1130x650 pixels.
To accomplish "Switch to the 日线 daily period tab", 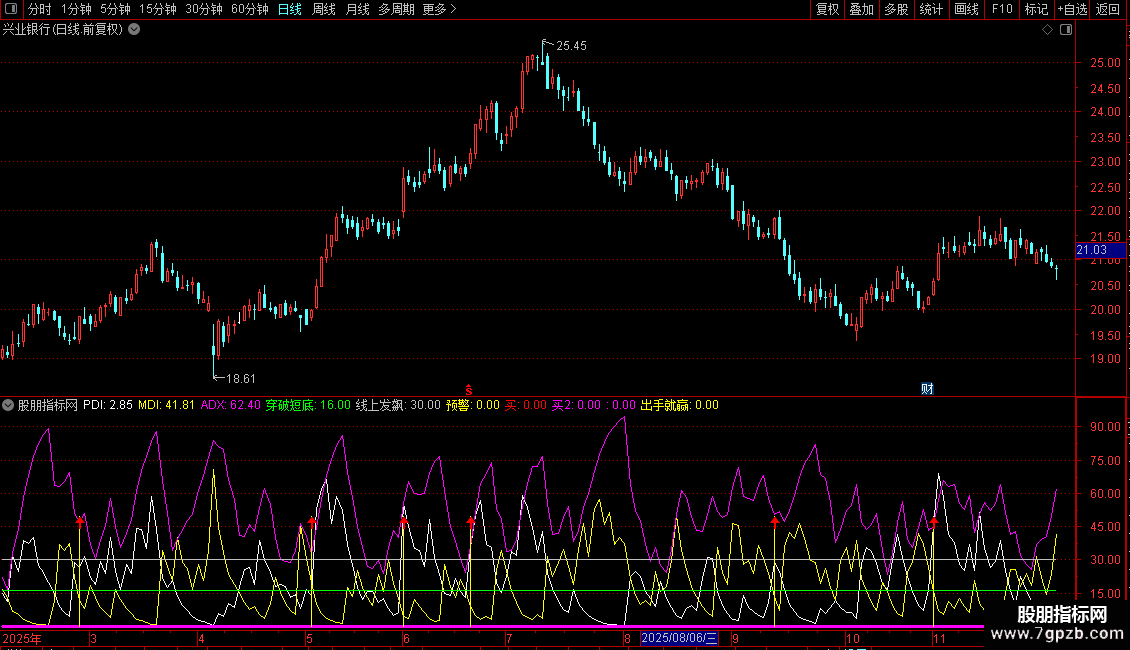I will tap(289, 10).
